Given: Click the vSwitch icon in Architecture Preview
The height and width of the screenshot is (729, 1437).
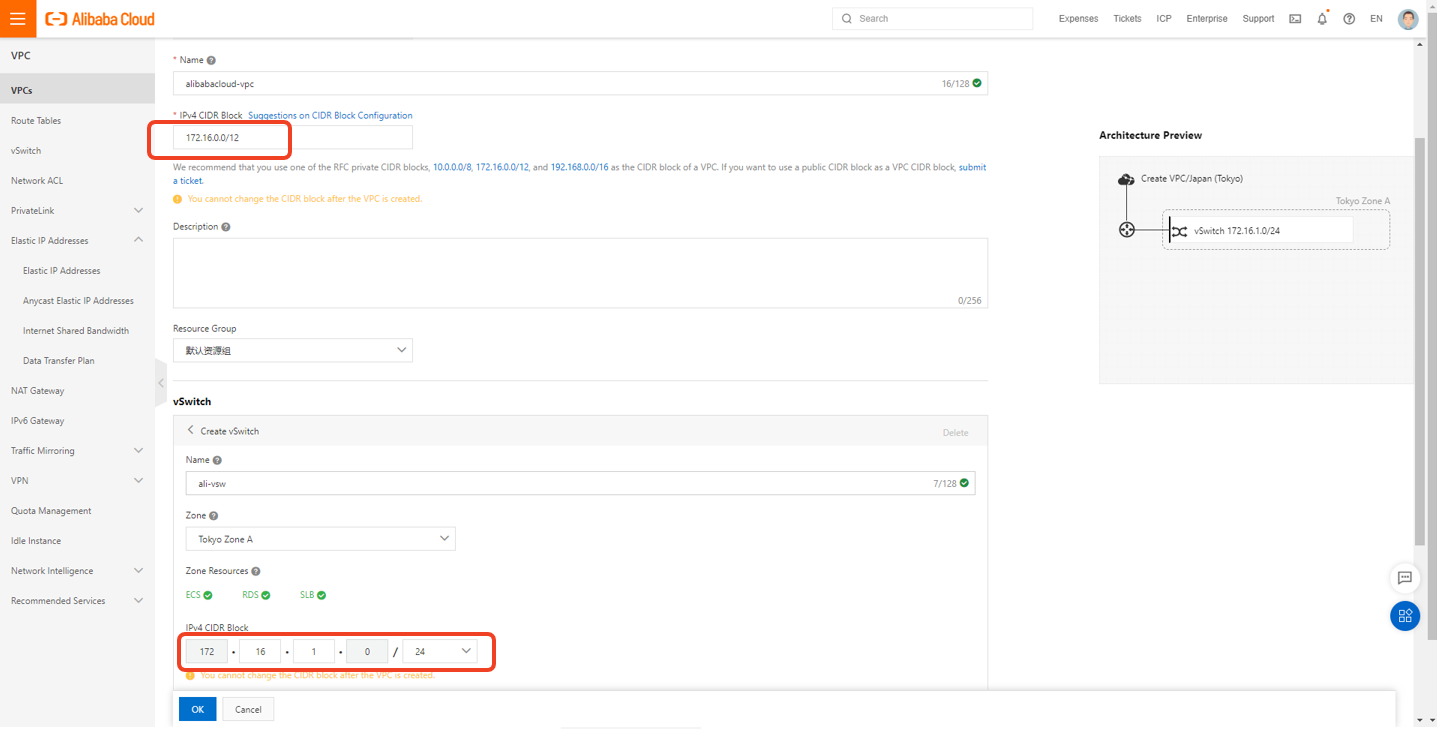Looking at the screenshot, I should (x=1180, y=230).
